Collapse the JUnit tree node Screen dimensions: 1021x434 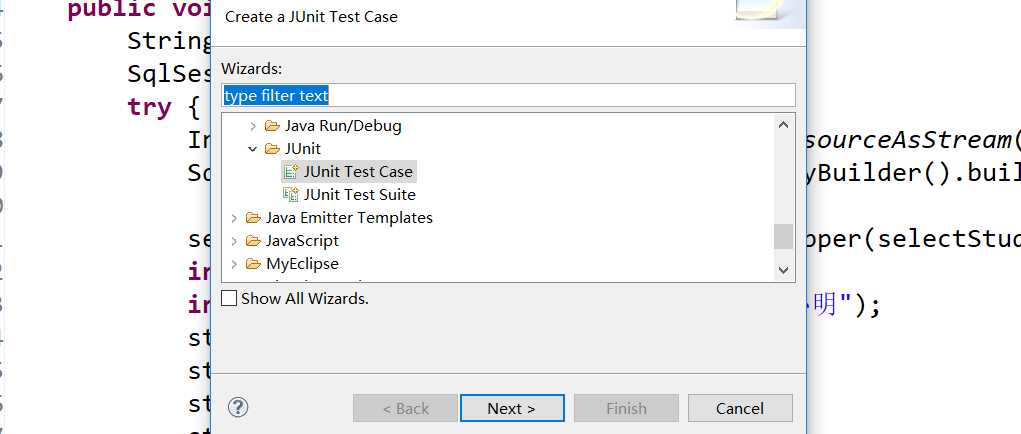(x=253, y=149)
